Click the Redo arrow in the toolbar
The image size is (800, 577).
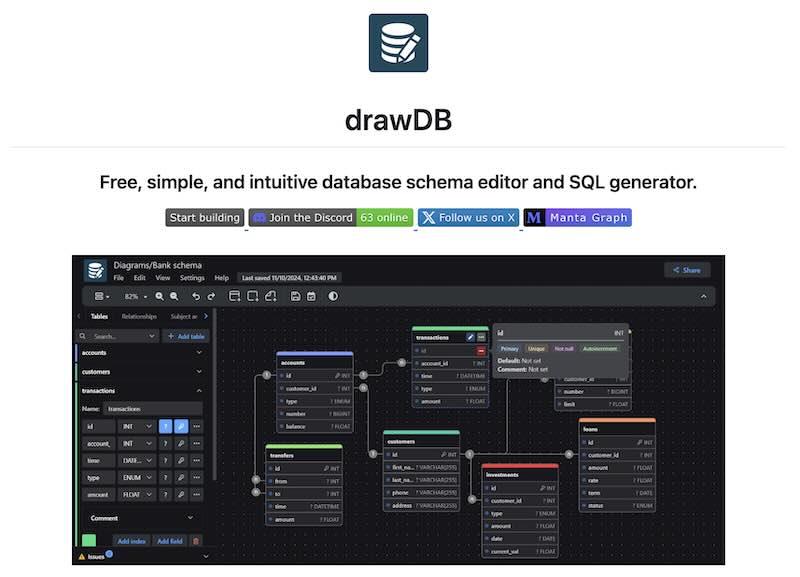[x=212, y=297]
